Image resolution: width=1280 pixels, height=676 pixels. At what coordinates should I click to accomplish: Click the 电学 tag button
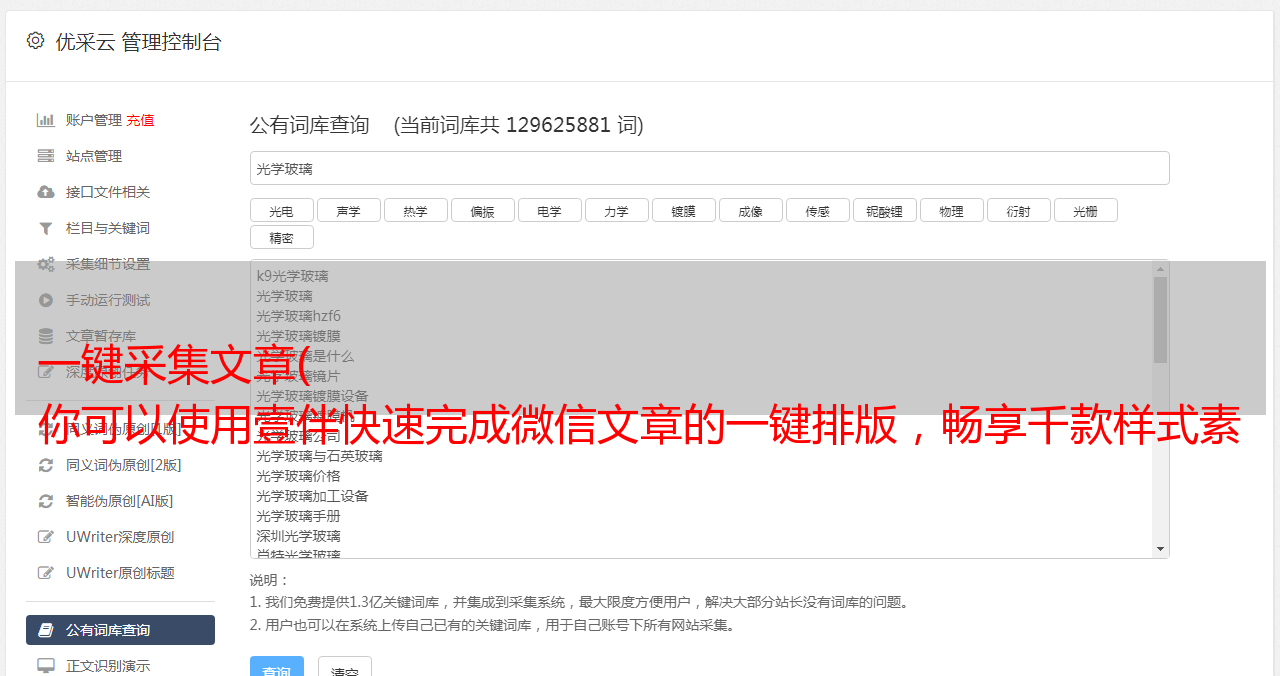pyautogui.click(x=549, y=210)
